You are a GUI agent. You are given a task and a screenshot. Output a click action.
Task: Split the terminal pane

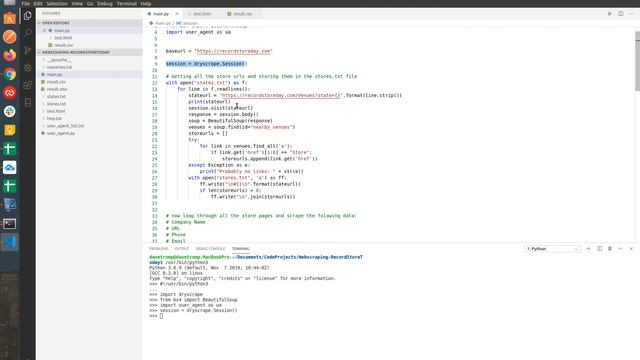click(599, 249)
